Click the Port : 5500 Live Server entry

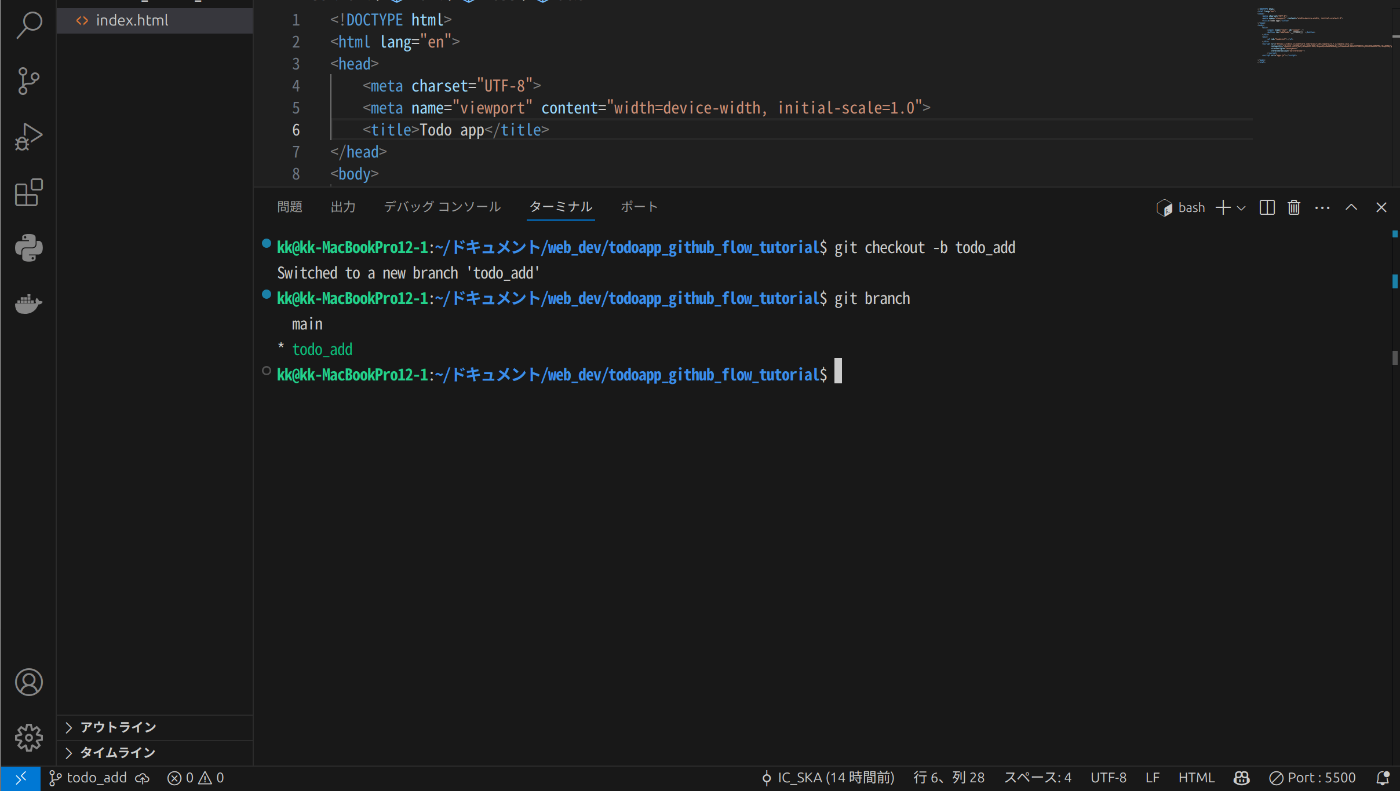(1312, 778)
